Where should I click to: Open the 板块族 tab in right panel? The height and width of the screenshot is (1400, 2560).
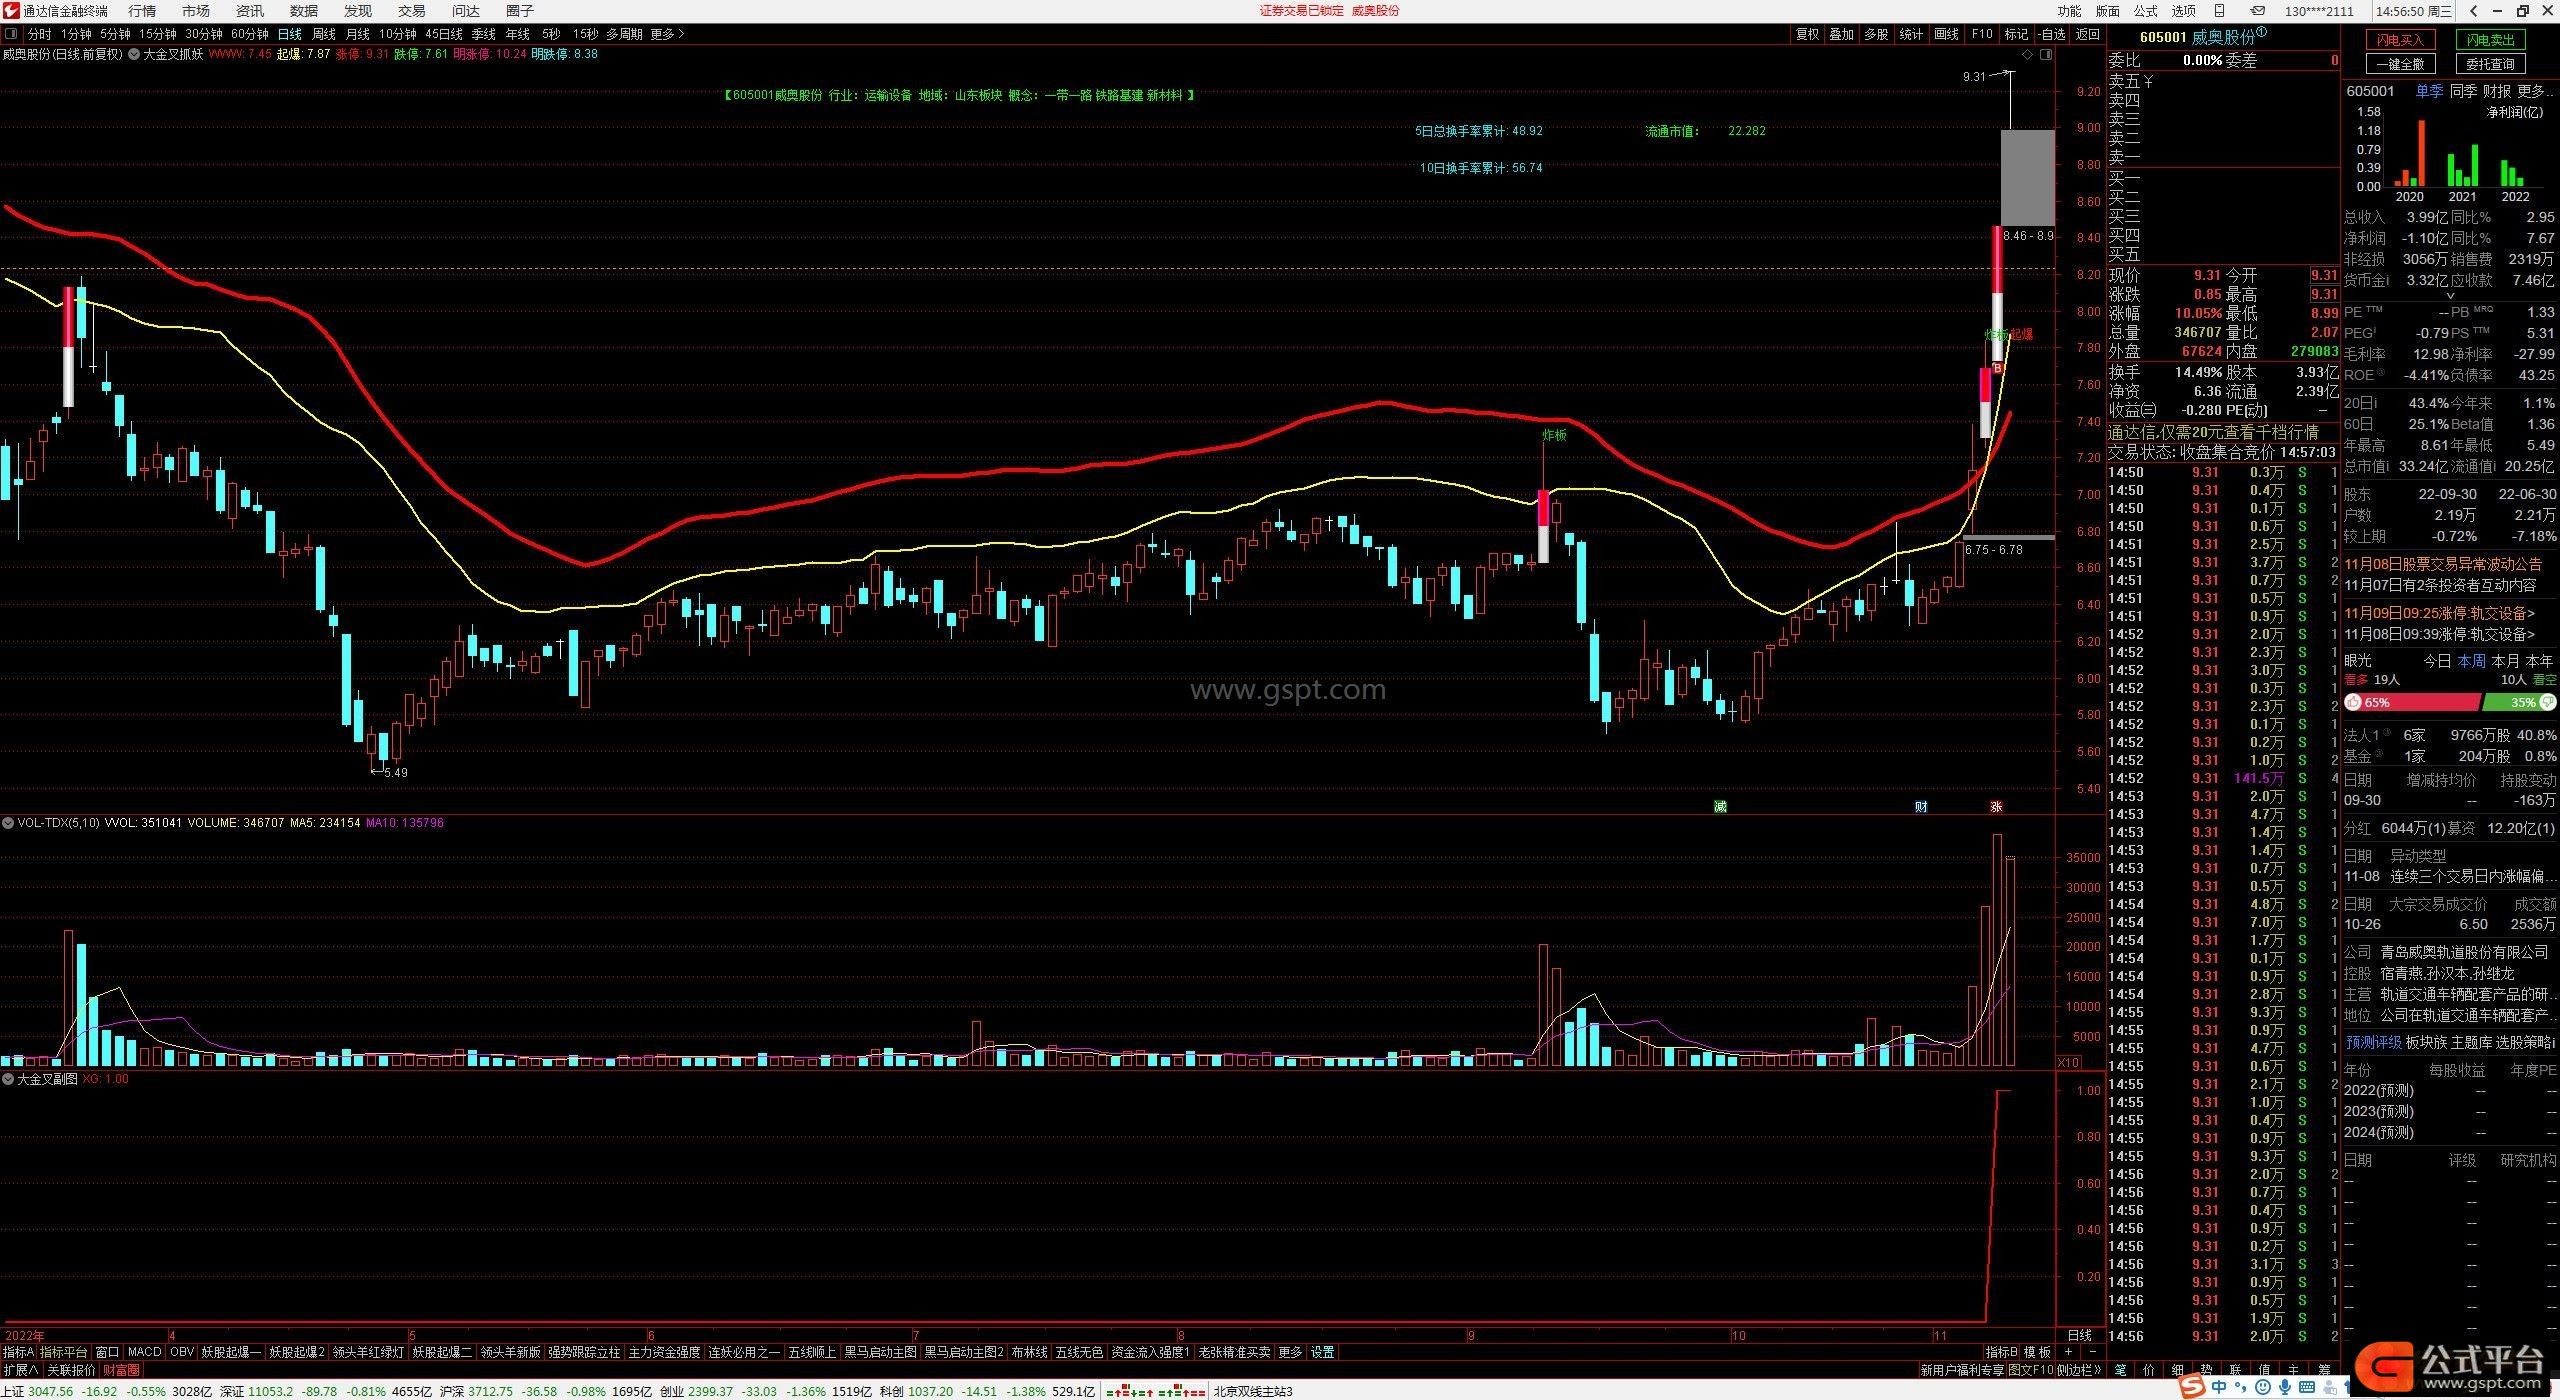[2424, 1042]
